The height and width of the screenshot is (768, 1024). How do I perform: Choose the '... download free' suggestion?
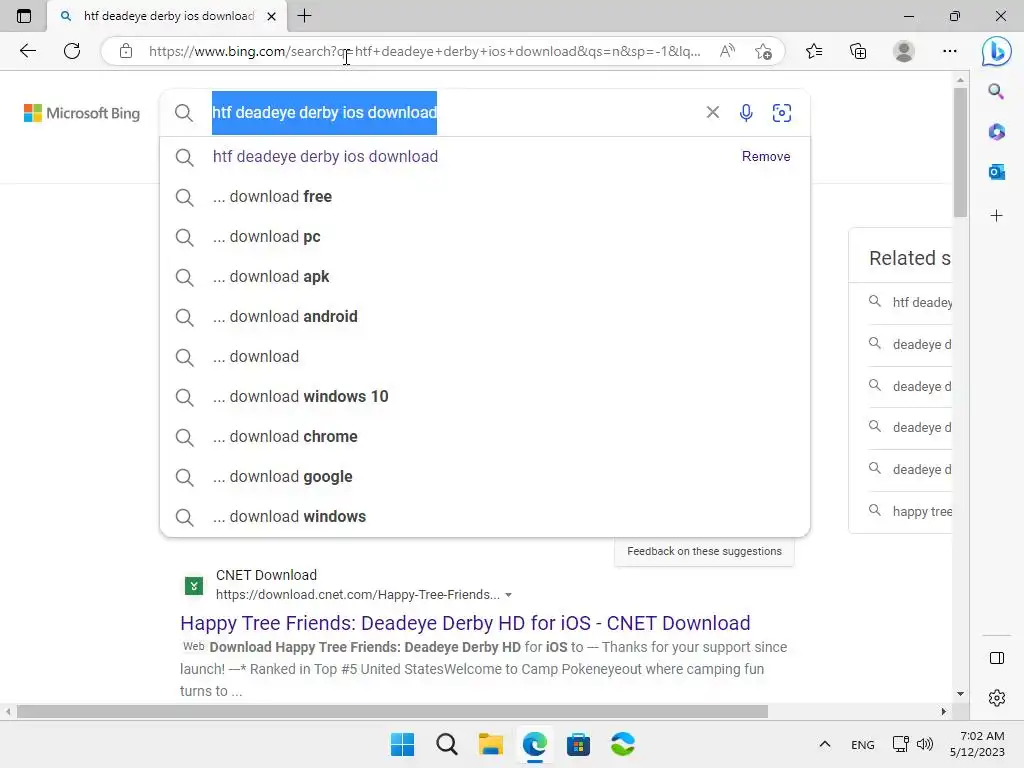(485, 197)
